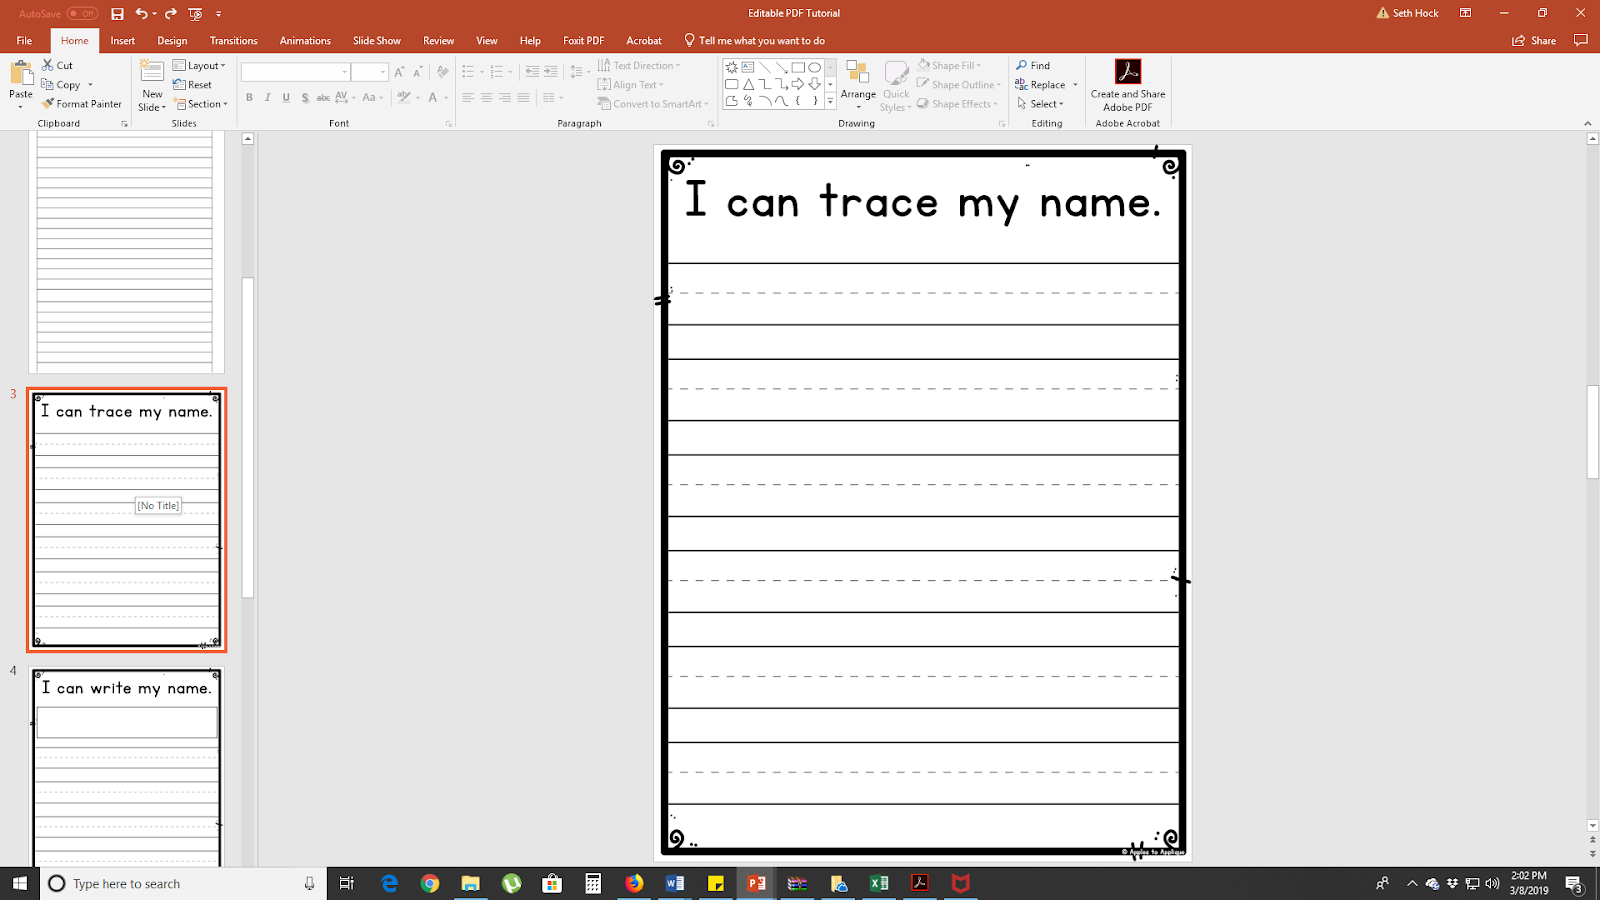This screenshot has height=900, width=1600.
Task: Open the File menu
Action: (24, 41)
